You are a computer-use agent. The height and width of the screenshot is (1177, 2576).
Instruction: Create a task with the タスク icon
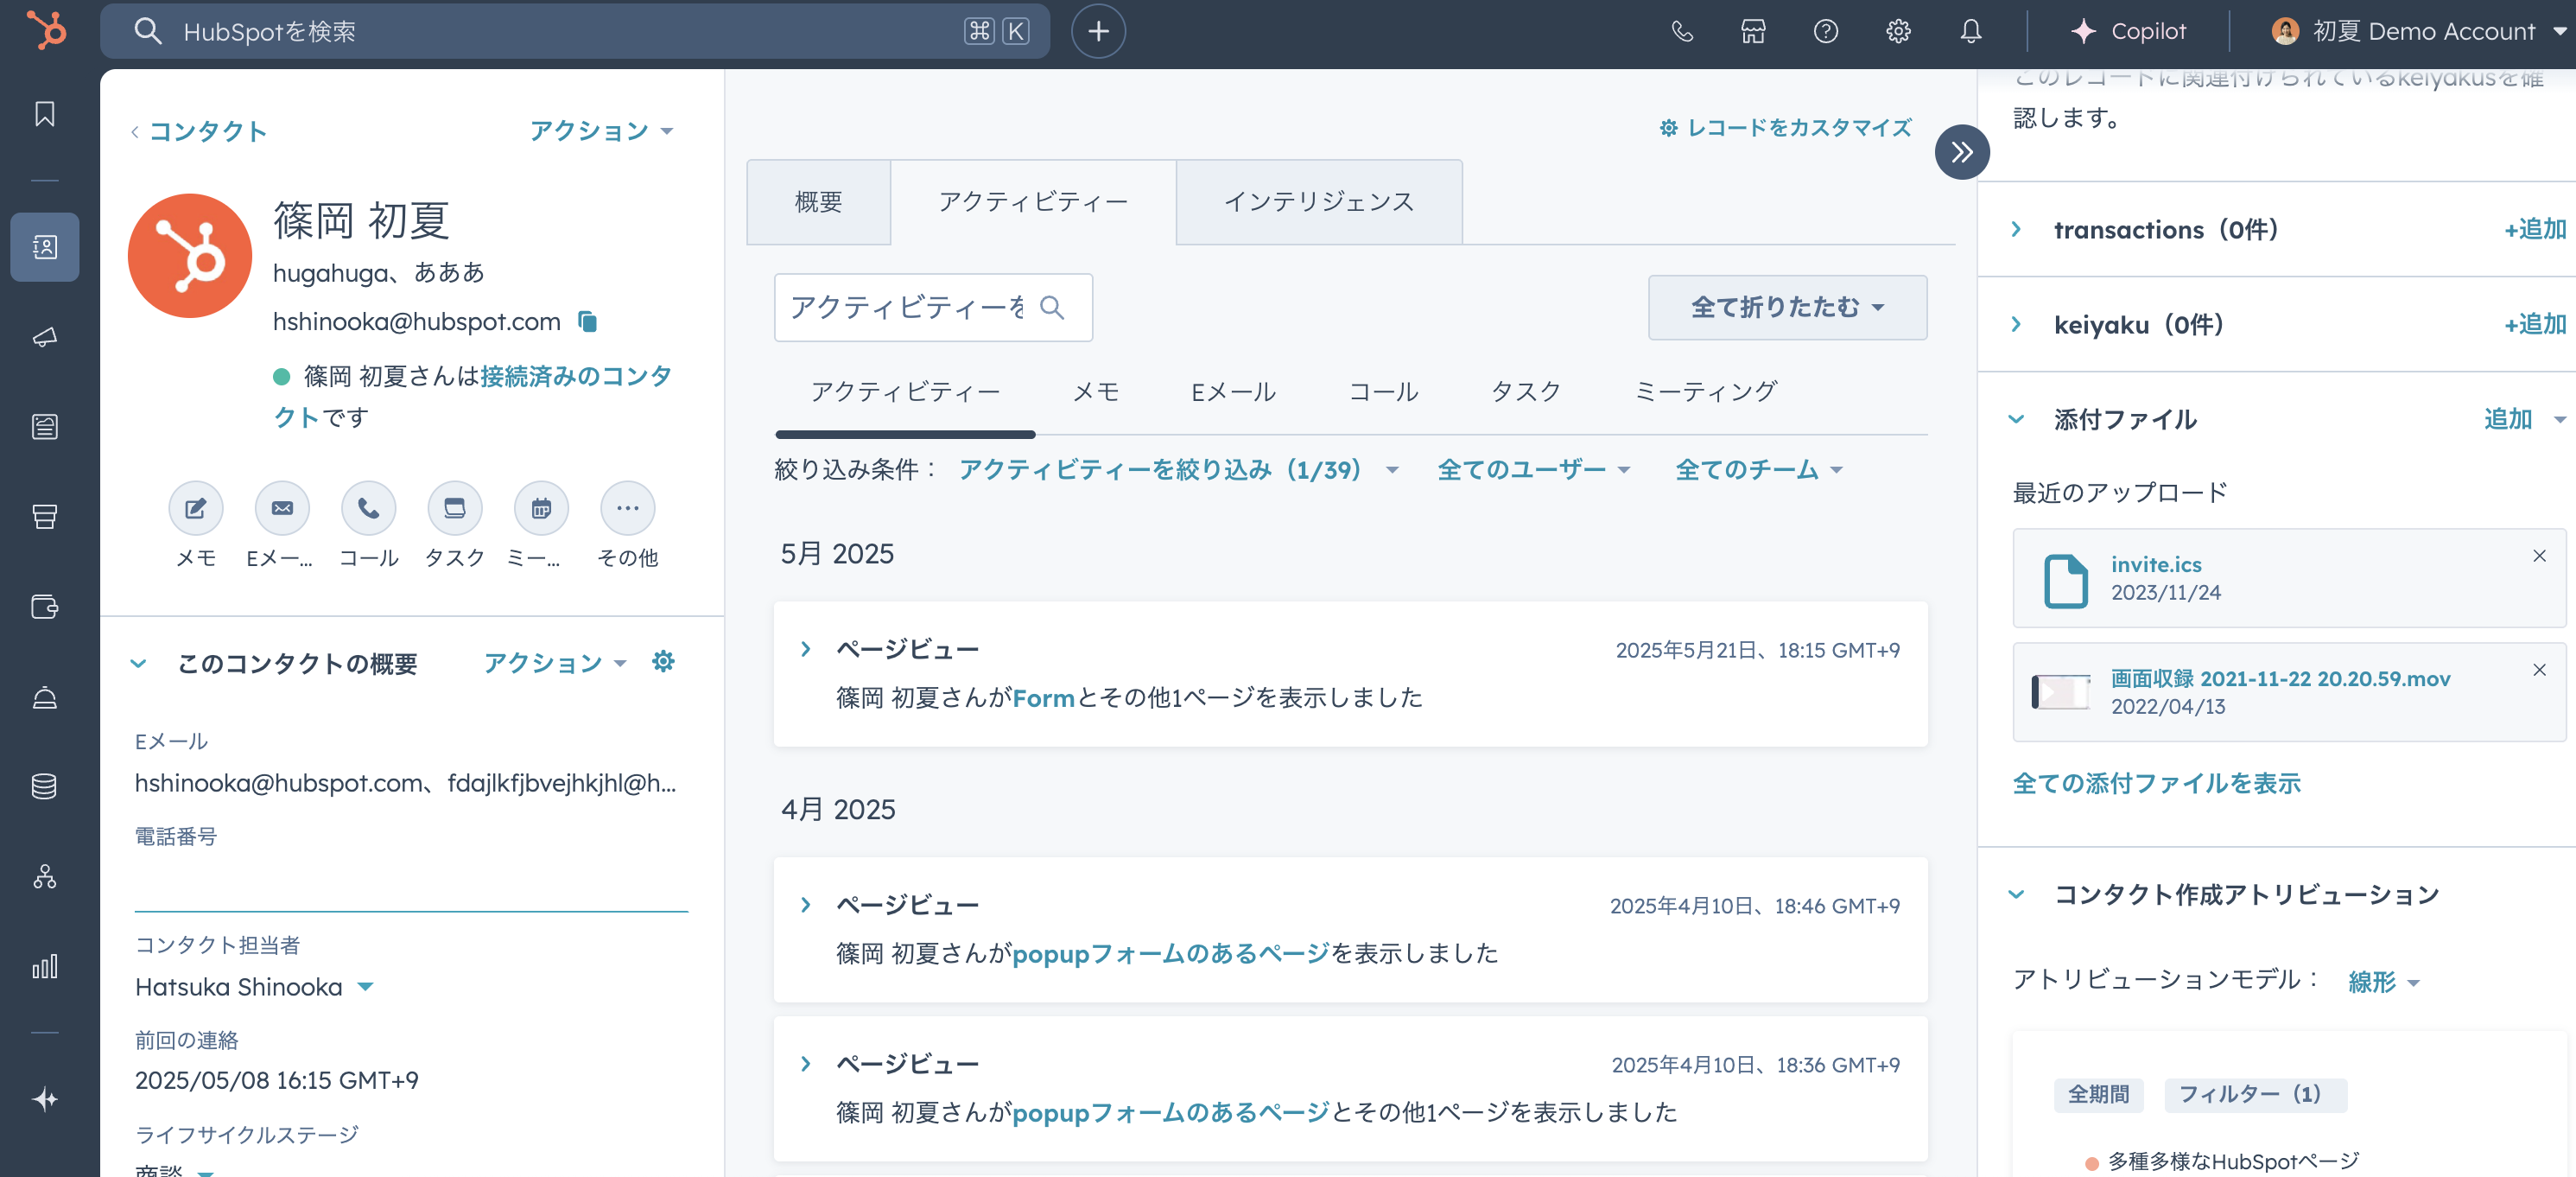(x=455, y=508)
